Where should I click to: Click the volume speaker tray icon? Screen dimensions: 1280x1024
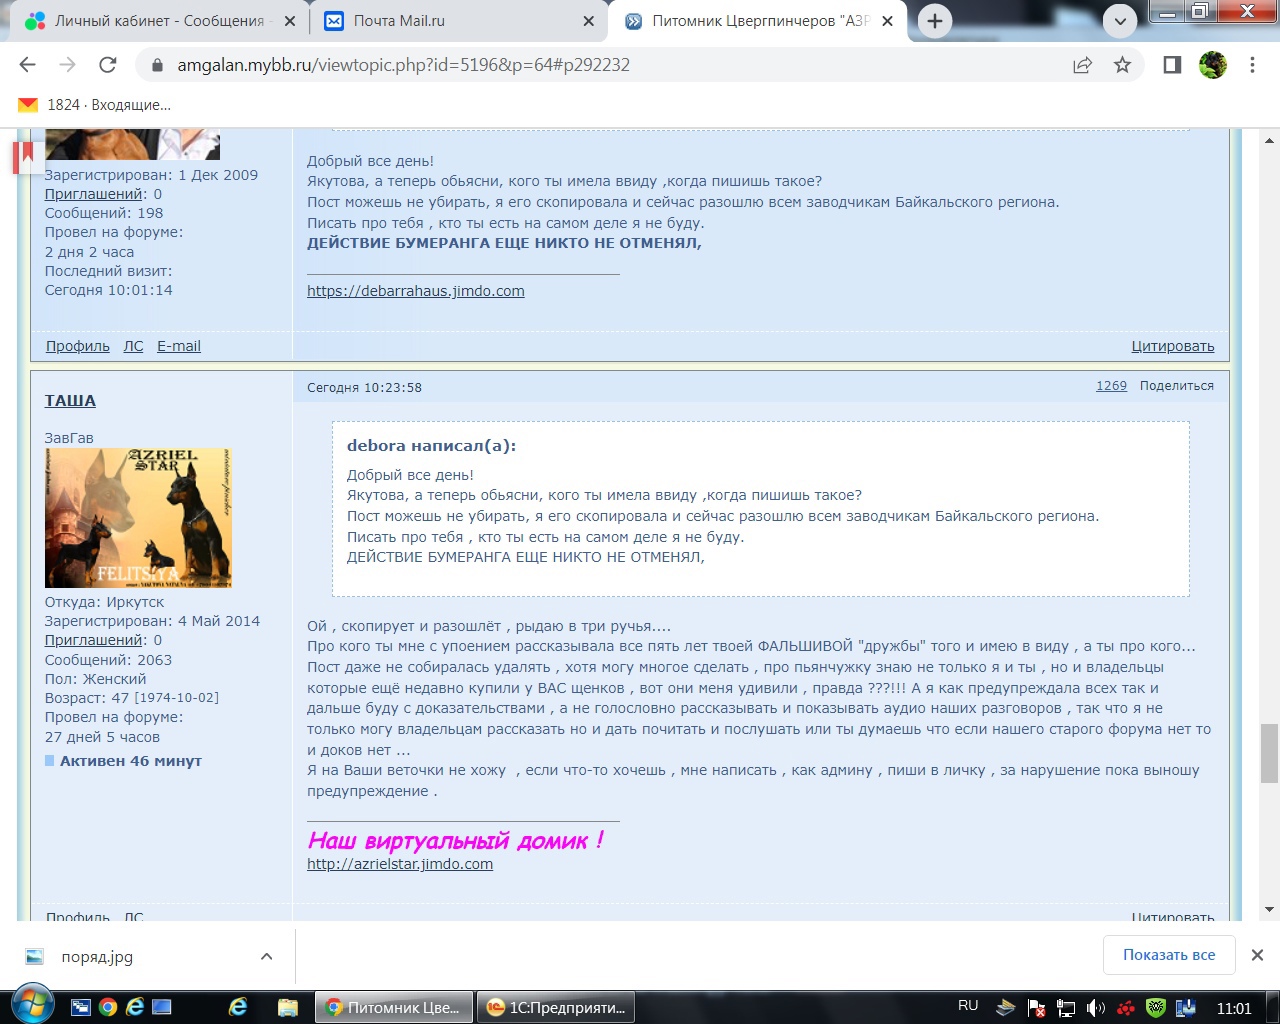click(1096, 1008)
